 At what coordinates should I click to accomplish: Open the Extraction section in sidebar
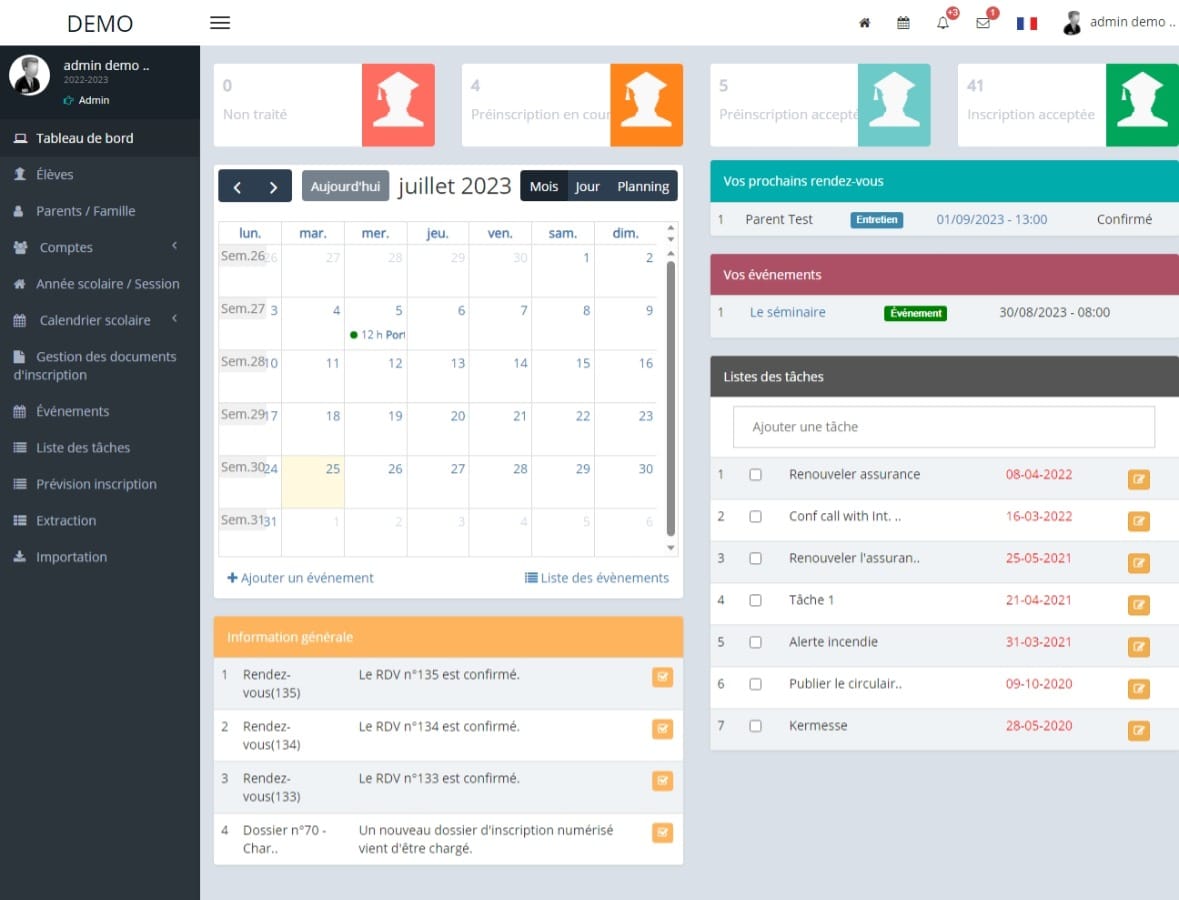click(x=68, y=520)
